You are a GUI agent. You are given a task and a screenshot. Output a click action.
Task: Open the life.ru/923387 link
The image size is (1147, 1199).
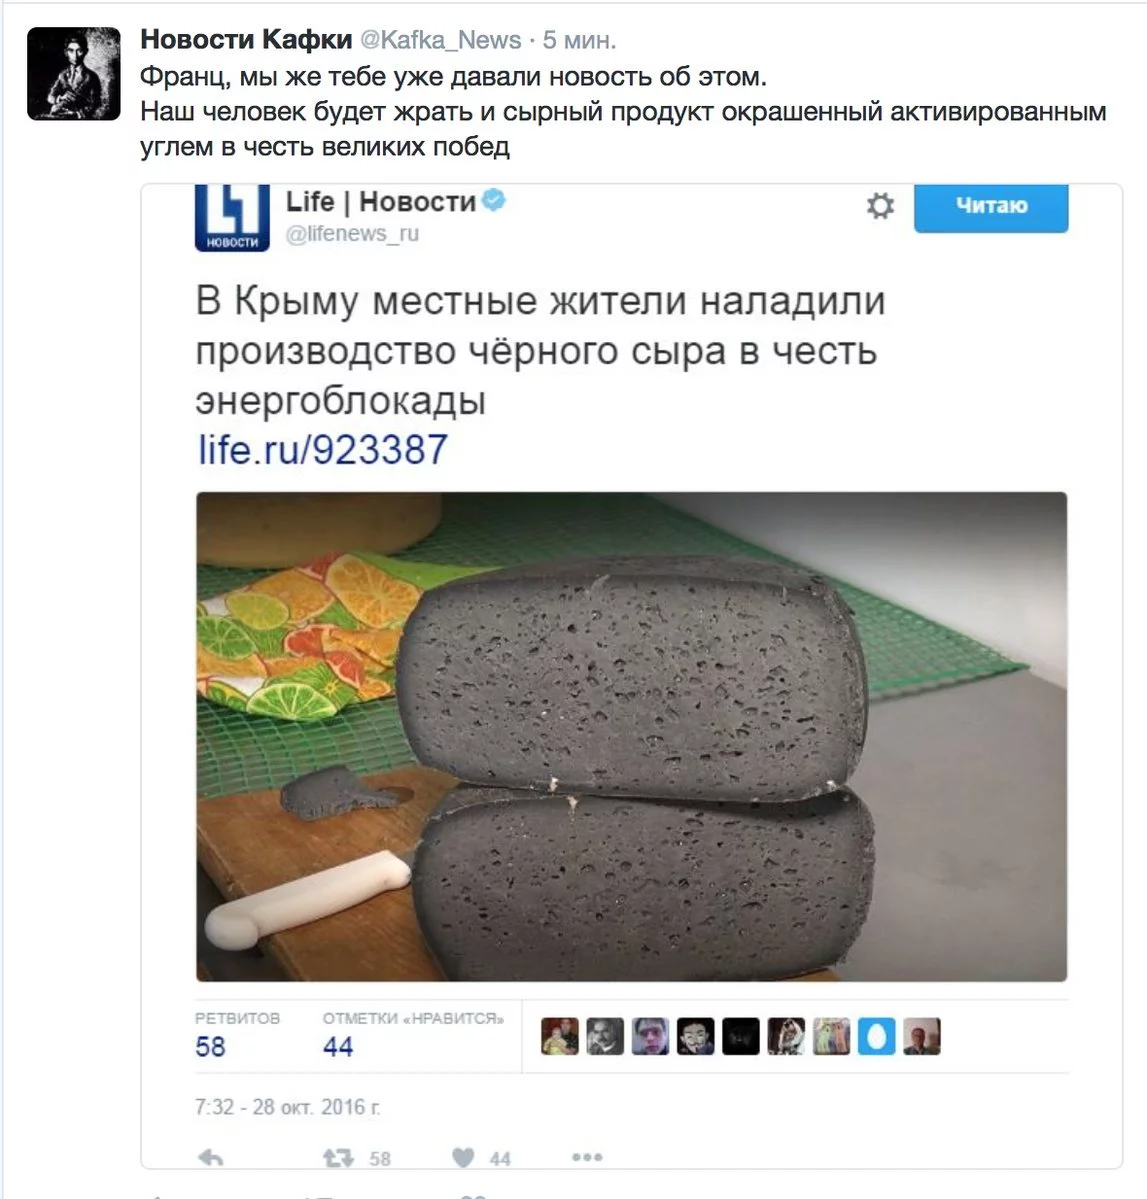click(x=323, y=450)
